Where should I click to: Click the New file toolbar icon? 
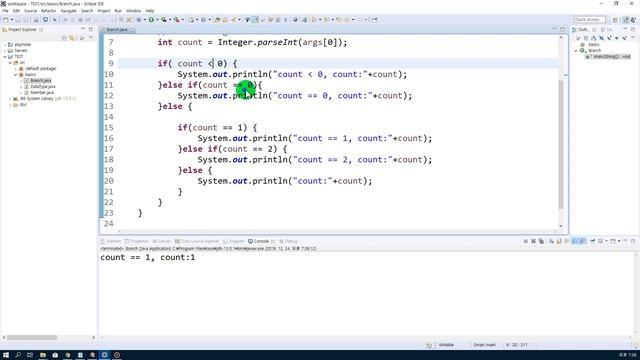(x=6, y=20)
